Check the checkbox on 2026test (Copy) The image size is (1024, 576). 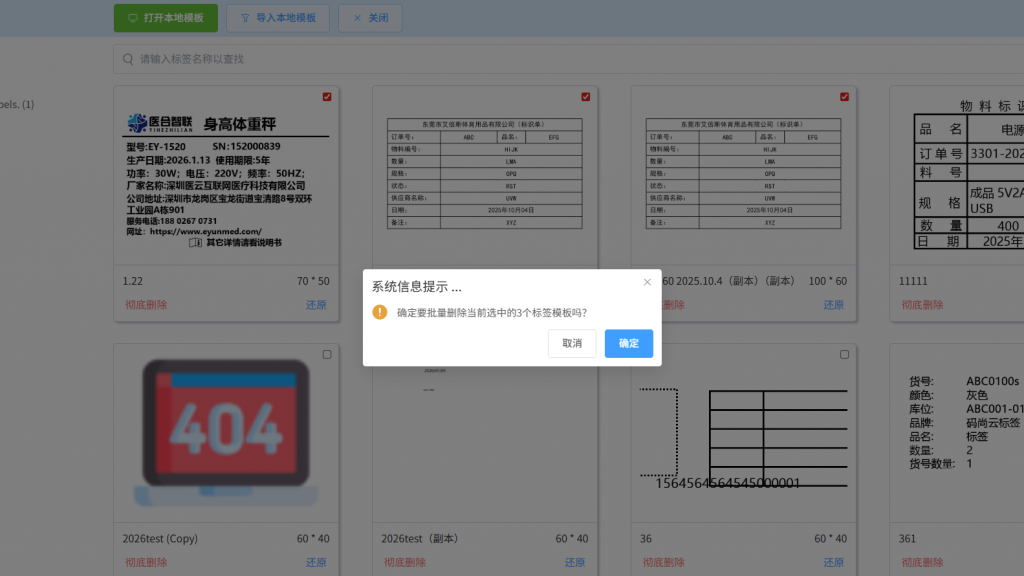pos(327,355)
